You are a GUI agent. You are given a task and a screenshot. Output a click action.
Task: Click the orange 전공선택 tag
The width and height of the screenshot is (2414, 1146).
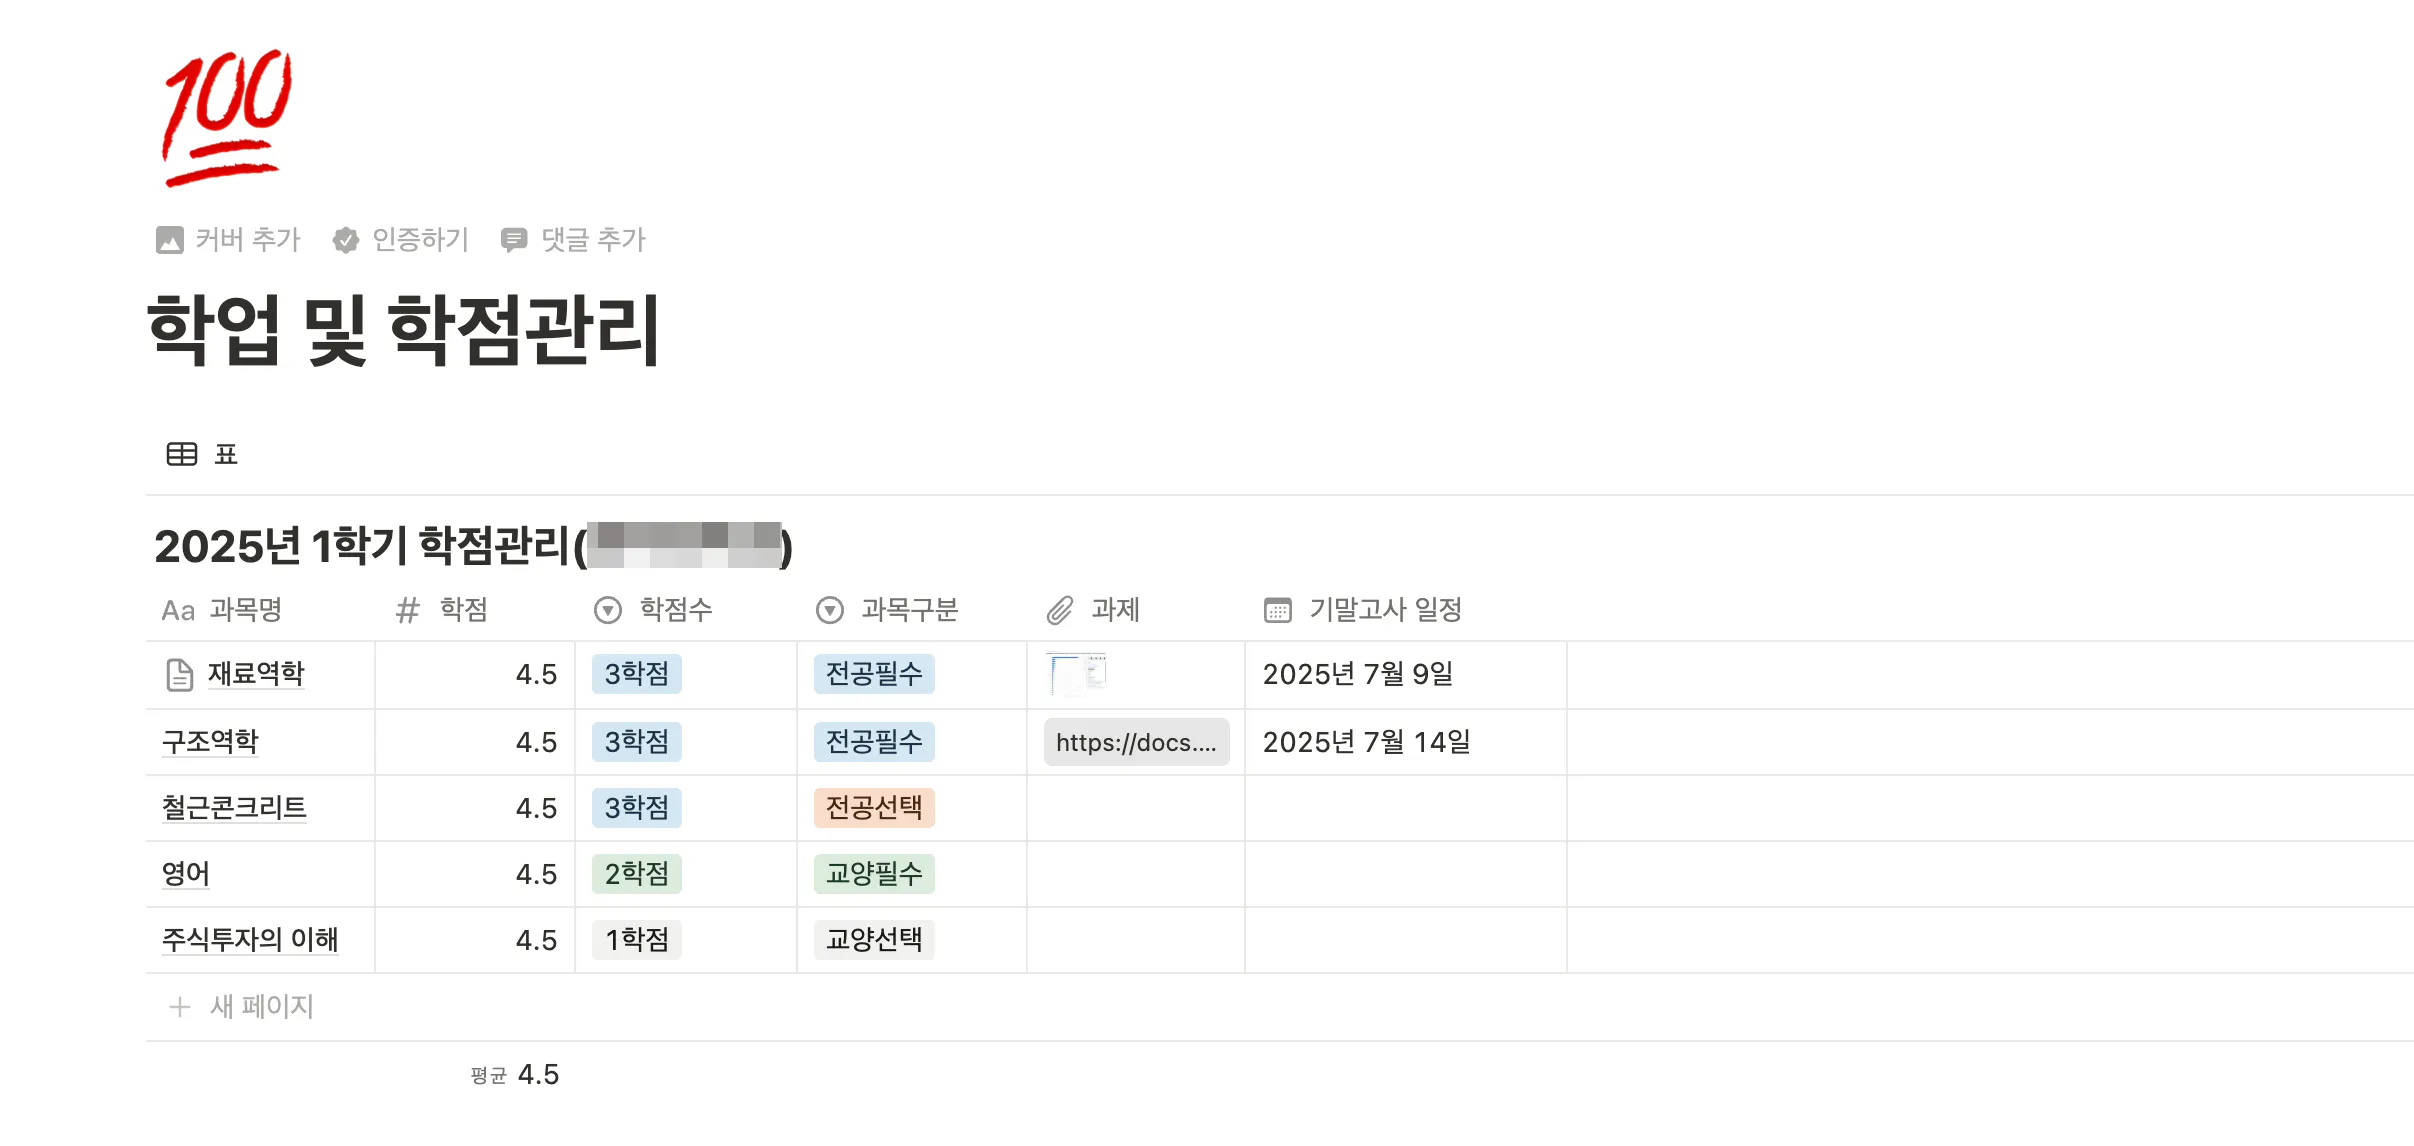click(x=874, y=808)
